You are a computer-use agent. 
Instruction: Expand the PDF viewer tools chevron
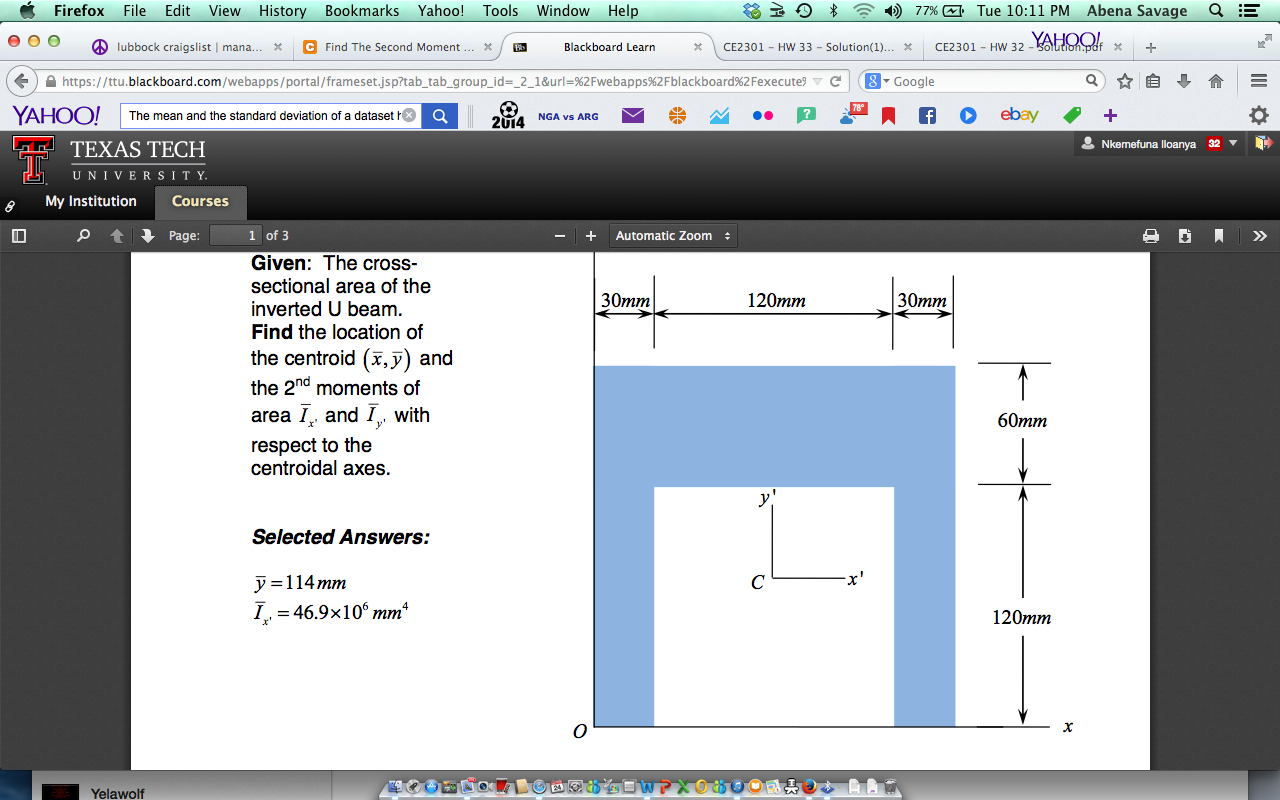[x=1259, y=236]
